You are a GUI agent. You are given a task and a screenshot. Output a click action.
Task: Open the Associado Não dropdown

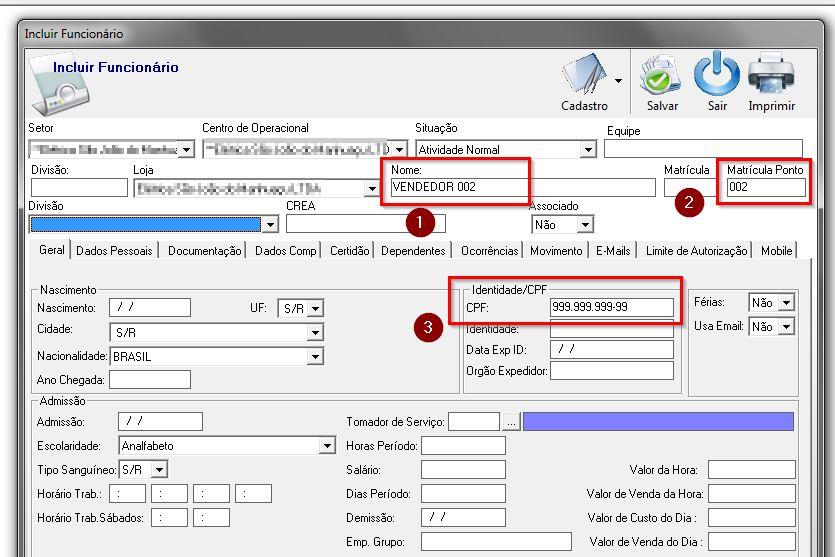pyautogui.click(x=585, y=225)
